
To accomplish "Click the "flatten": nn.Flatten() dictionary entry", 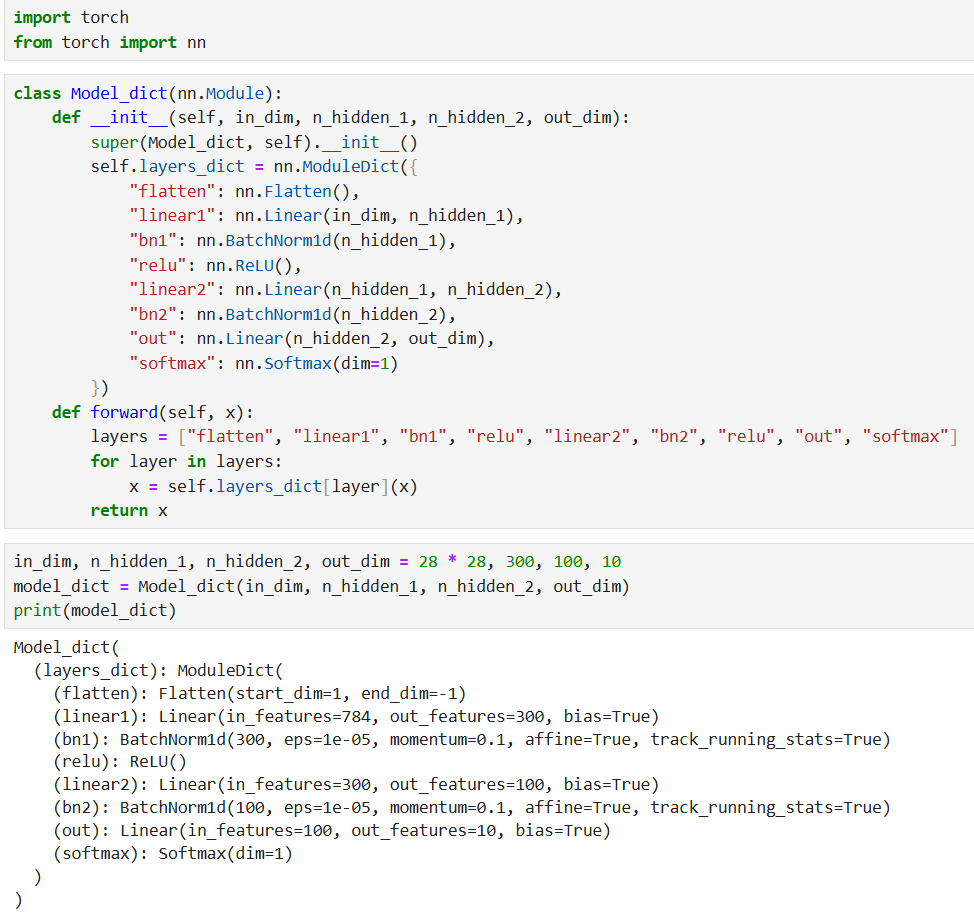I will click(x=244, y=191).
